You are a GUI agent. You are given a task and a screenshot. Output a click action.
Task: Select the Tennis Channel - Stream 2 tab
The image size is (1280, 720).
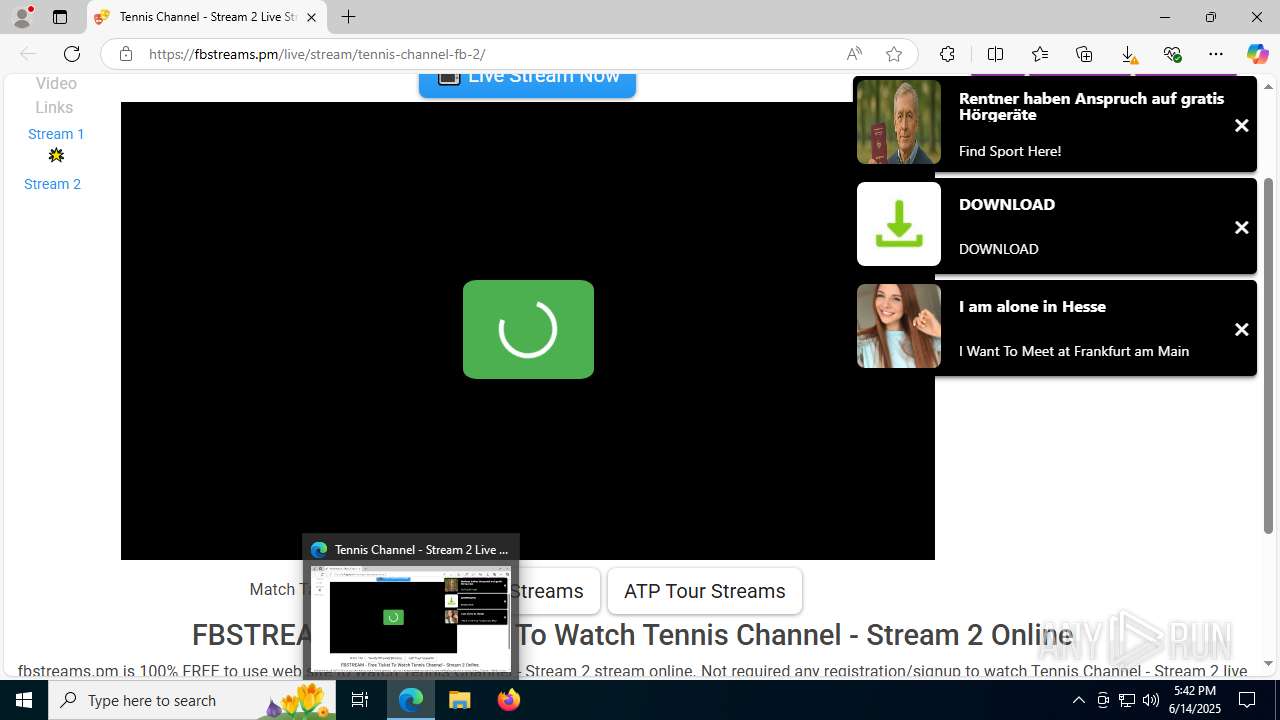(x=206, y=17)
